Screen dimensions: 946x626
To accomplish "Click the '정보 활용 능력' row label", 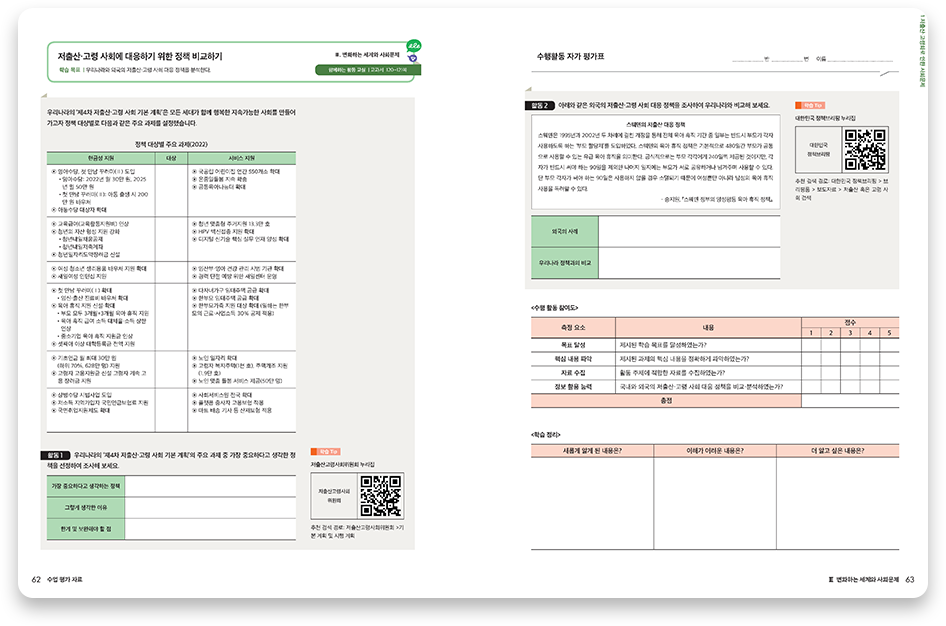I will [573, 387].
